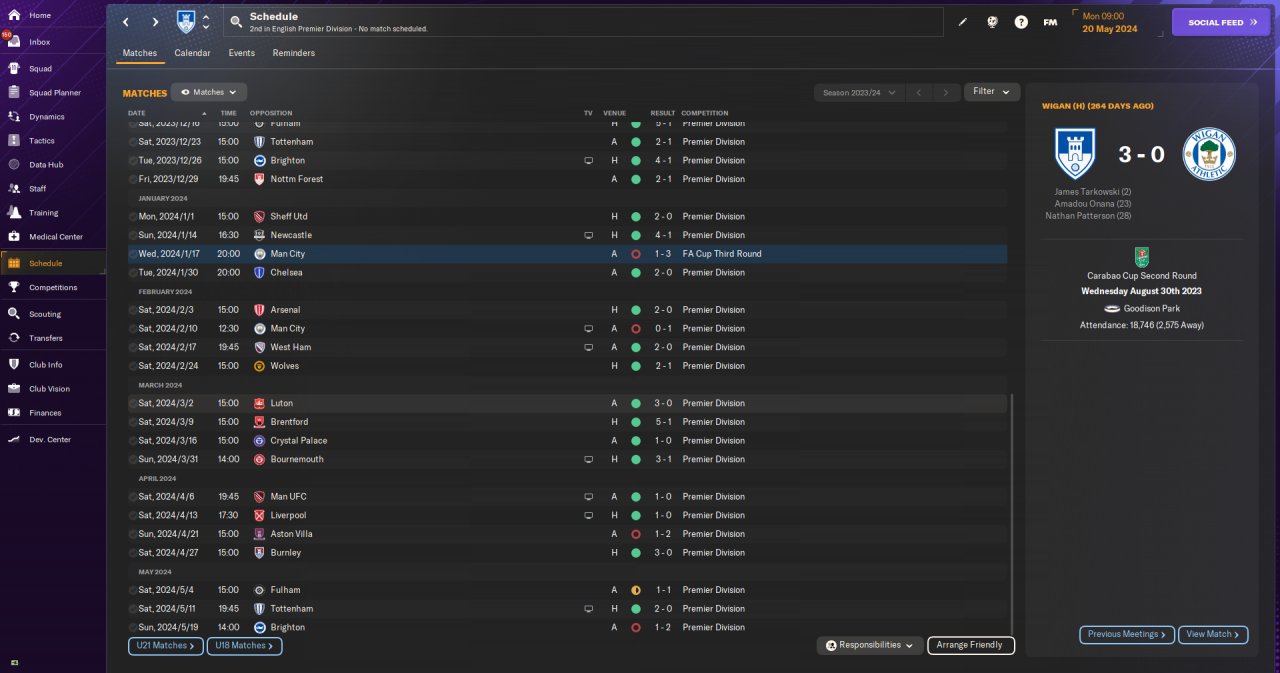The height and width of the screenshot is (673, 1280).
Task: Select the Luton match row
Action: point(567,403)
